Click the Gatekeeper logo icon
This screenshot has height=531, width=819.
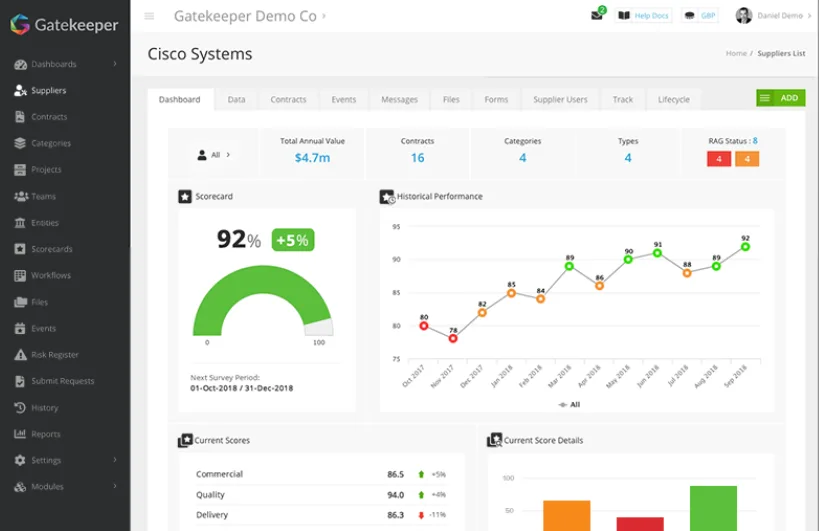pos(20,25)
